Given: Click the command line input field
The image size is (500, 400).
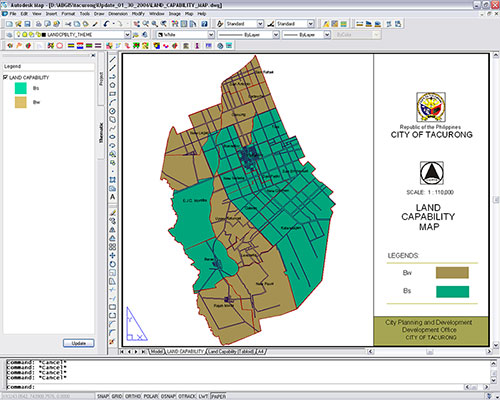Looking at the screenshot, I should [235, 387].
